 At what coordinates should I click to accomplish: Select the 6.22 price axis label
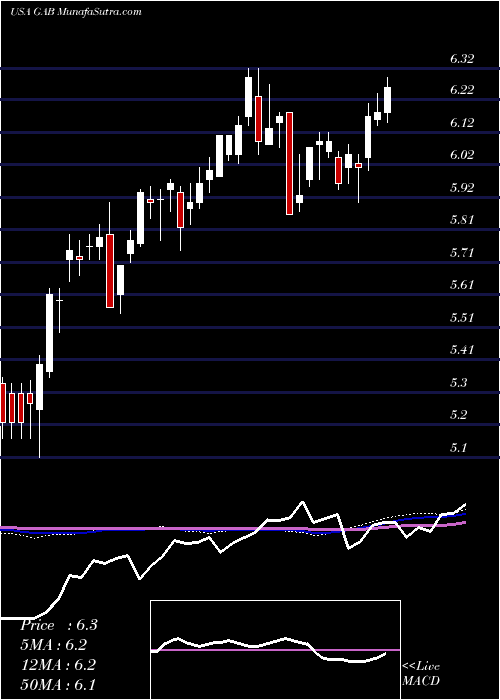click(x=462, y=90)
